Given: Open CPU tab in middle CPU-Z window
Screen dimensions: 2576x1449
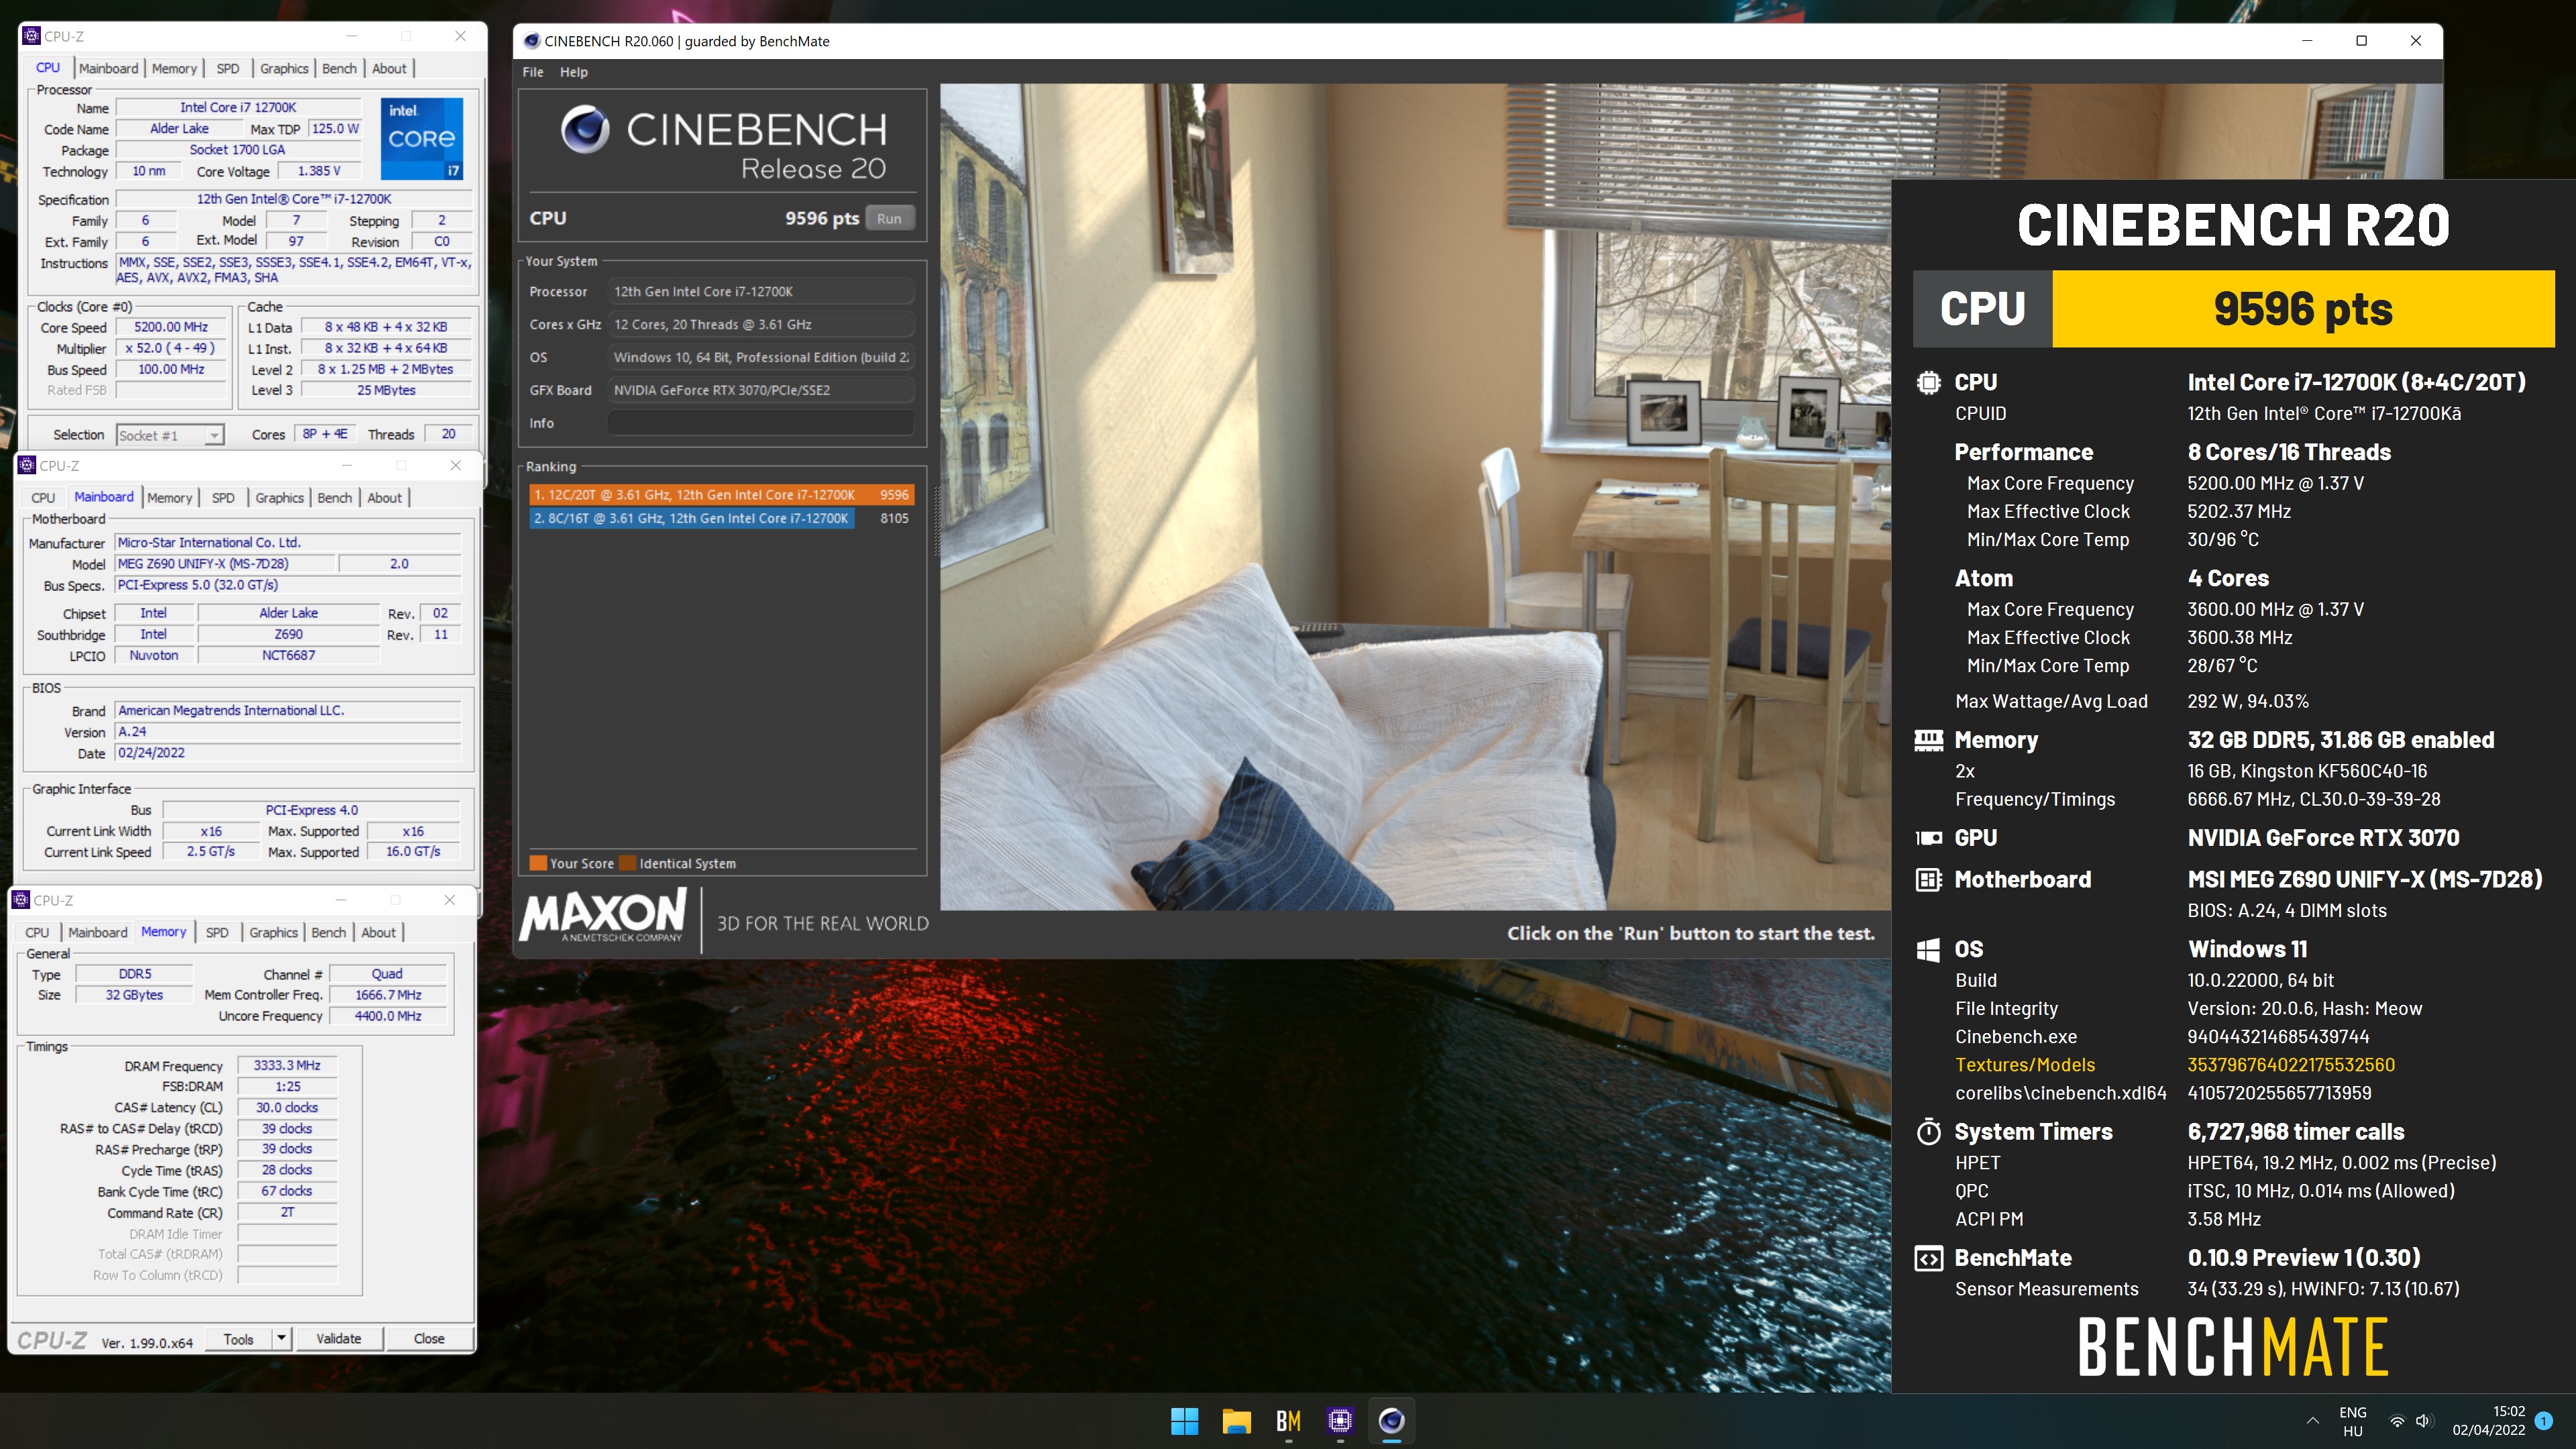Looking at the screenshot, I should [x=43, y=497].
